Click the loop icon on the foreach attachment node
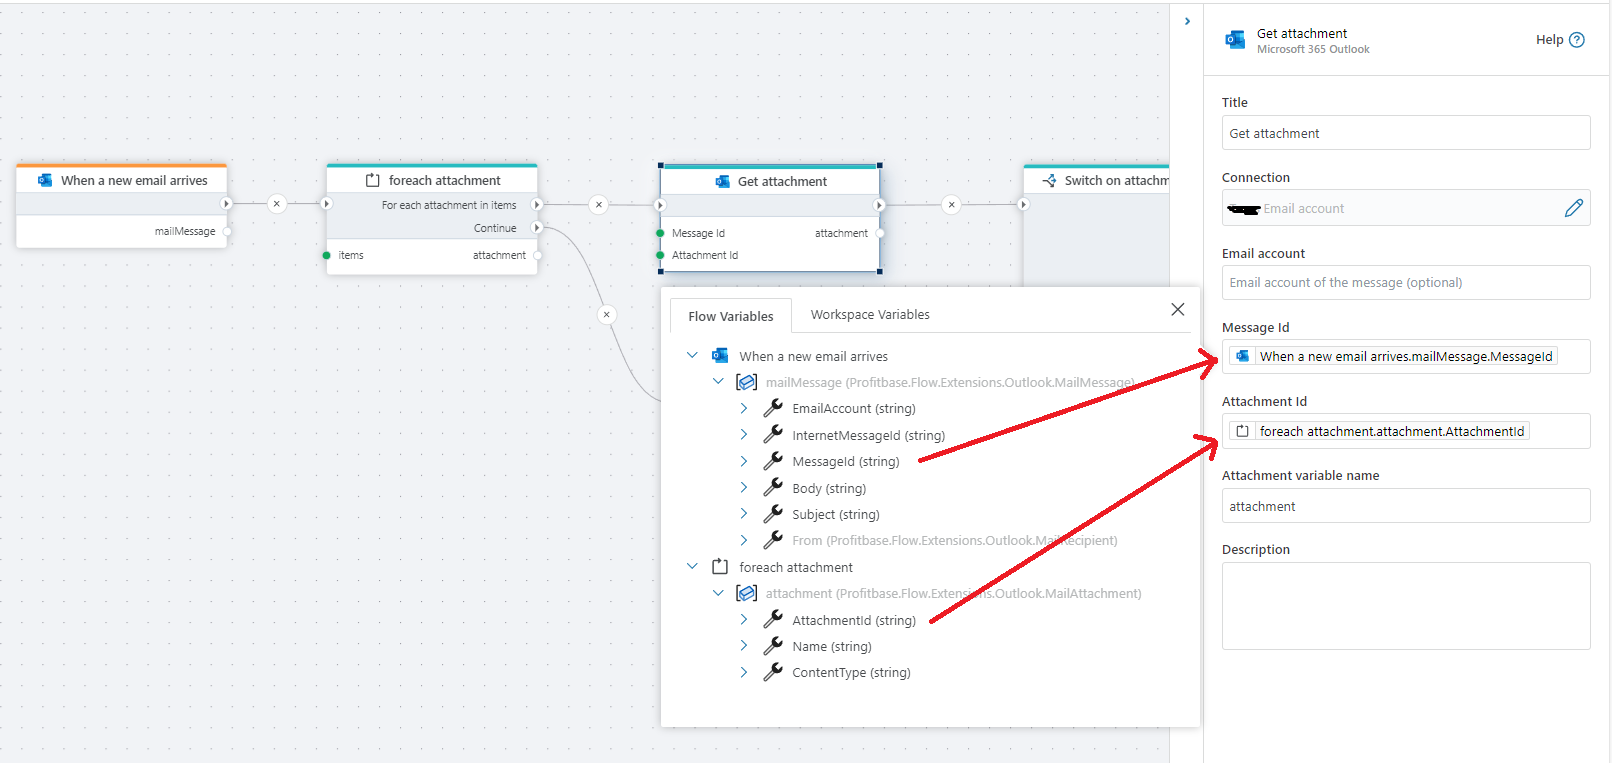1612x763 pixels. (x=372, y=180)
